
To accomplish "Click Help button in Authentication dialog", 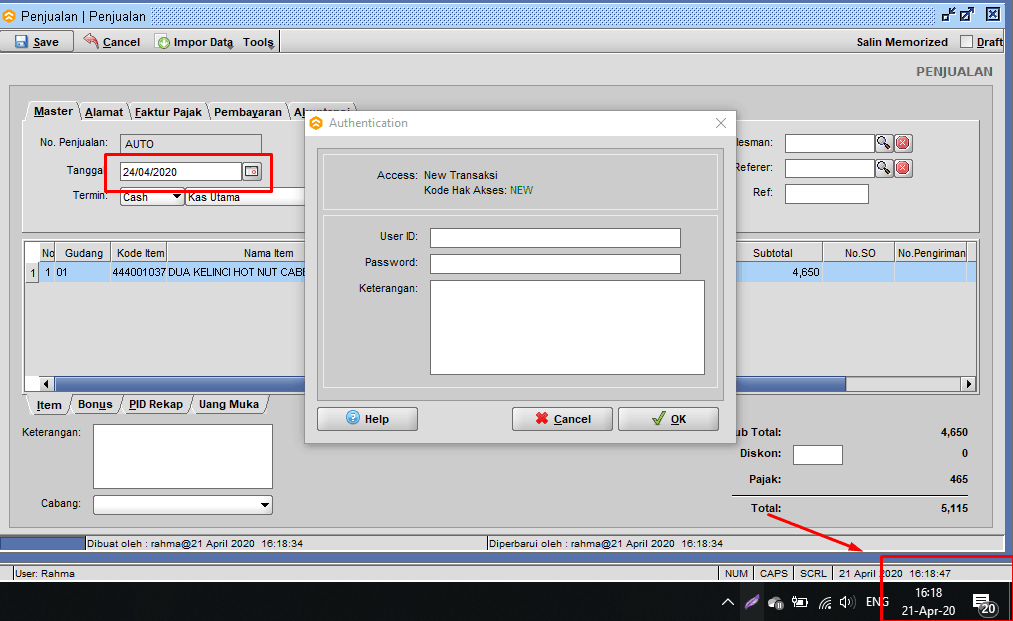I will tap(367, 419).
